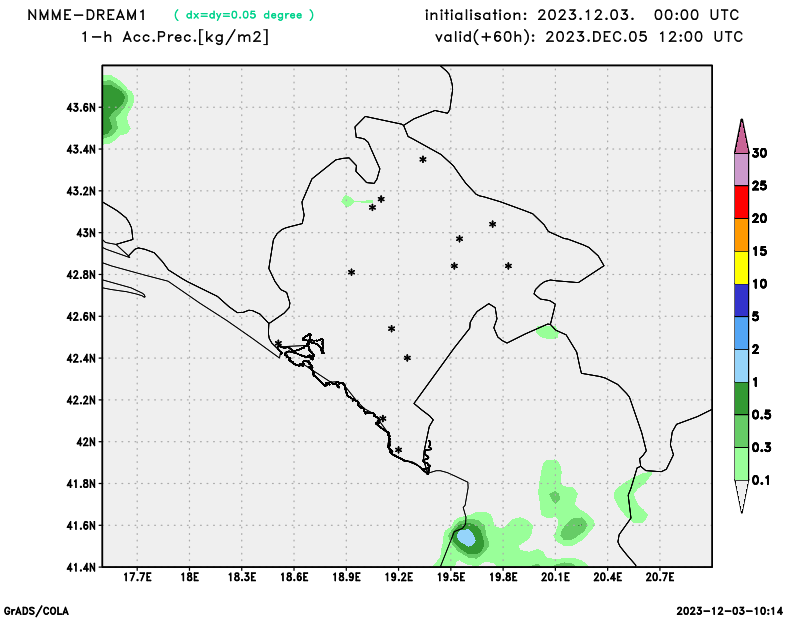The width and height of the screenshot is (800, 618).
Task: Click the light blue 1-2 legend swatch
Action: click(741, 366)
